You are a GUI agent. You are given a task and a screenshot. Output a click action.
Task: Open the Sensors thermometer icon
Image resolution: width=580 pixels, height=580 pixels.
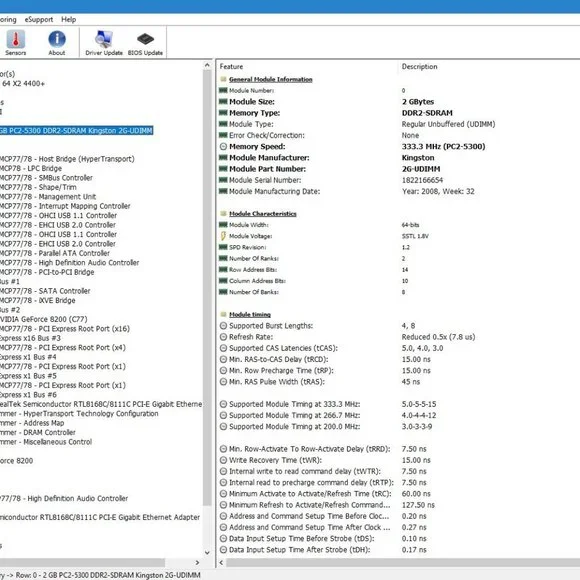(x=16, y=39)
